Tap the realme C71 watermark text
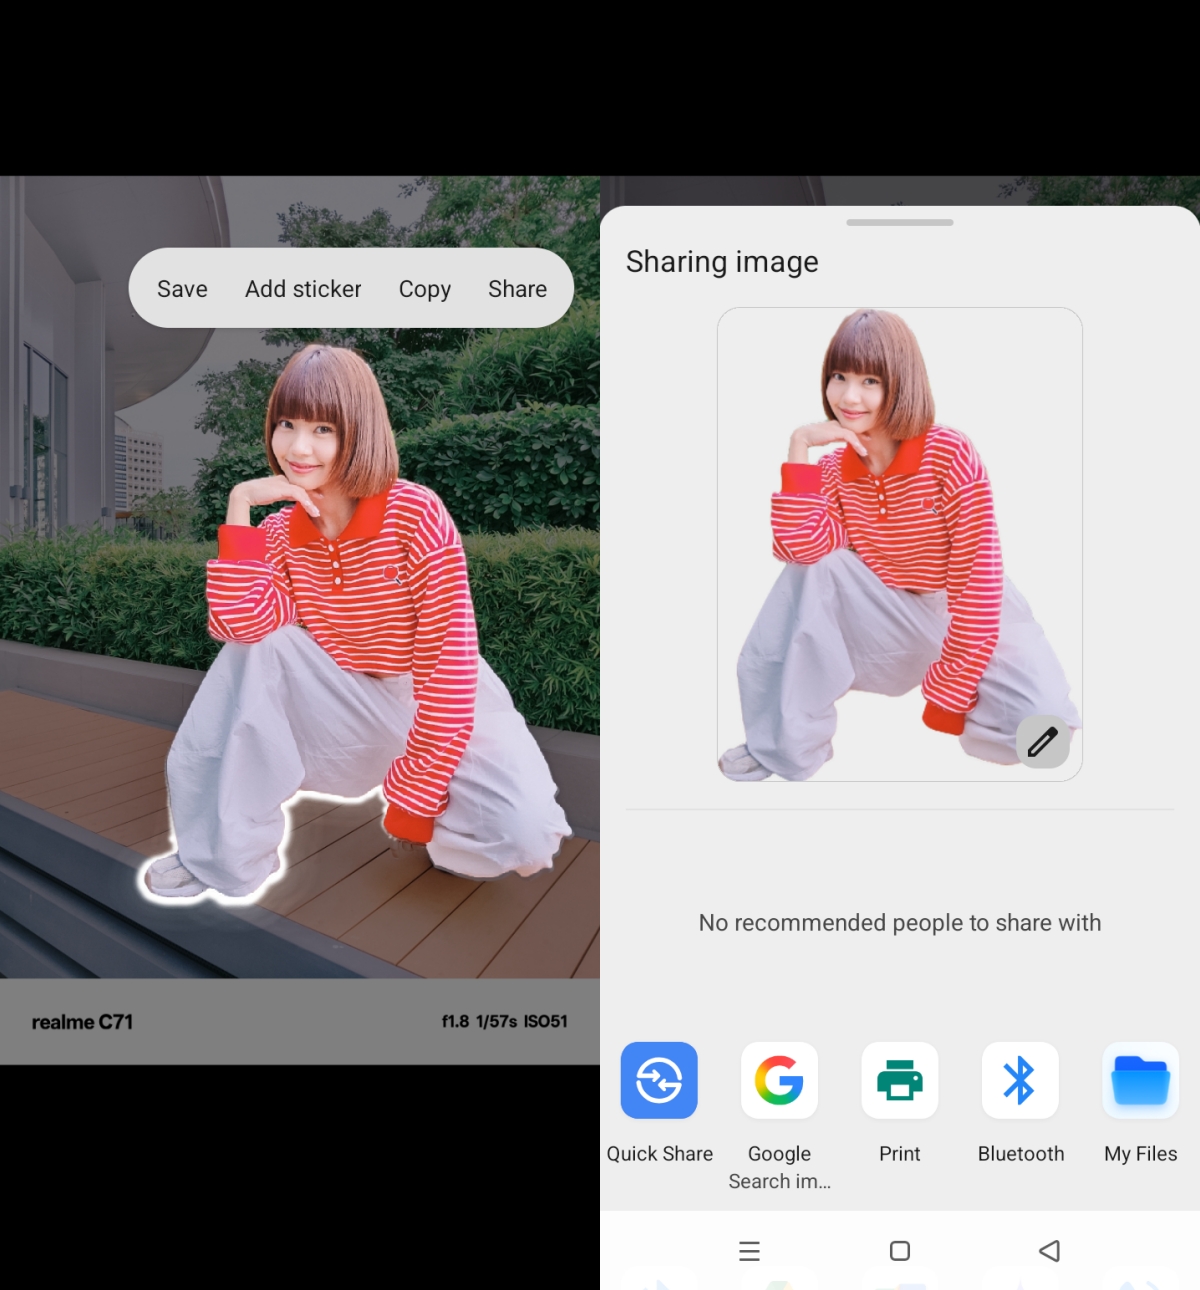 pyautogui.click(x=82, y=1022)
